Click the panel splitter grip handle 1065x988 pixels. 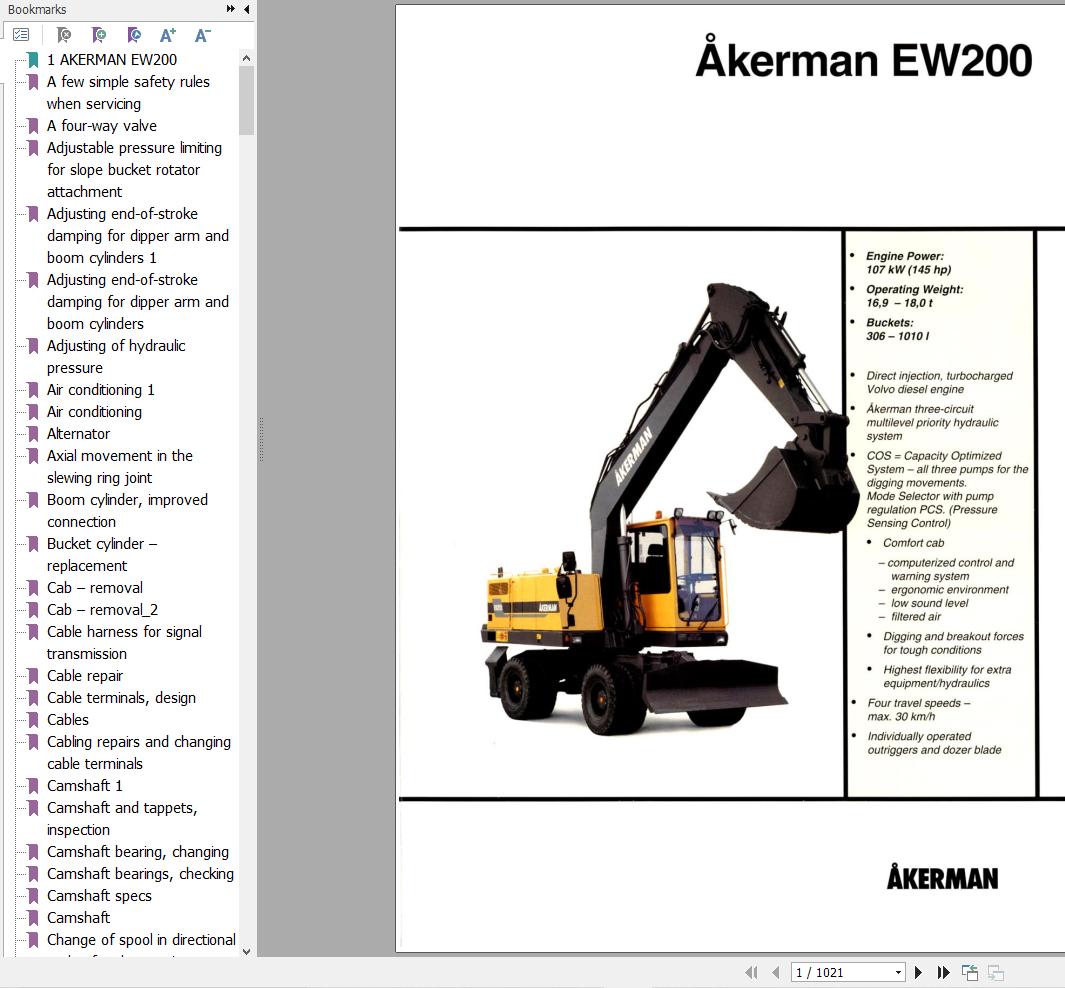261,440
